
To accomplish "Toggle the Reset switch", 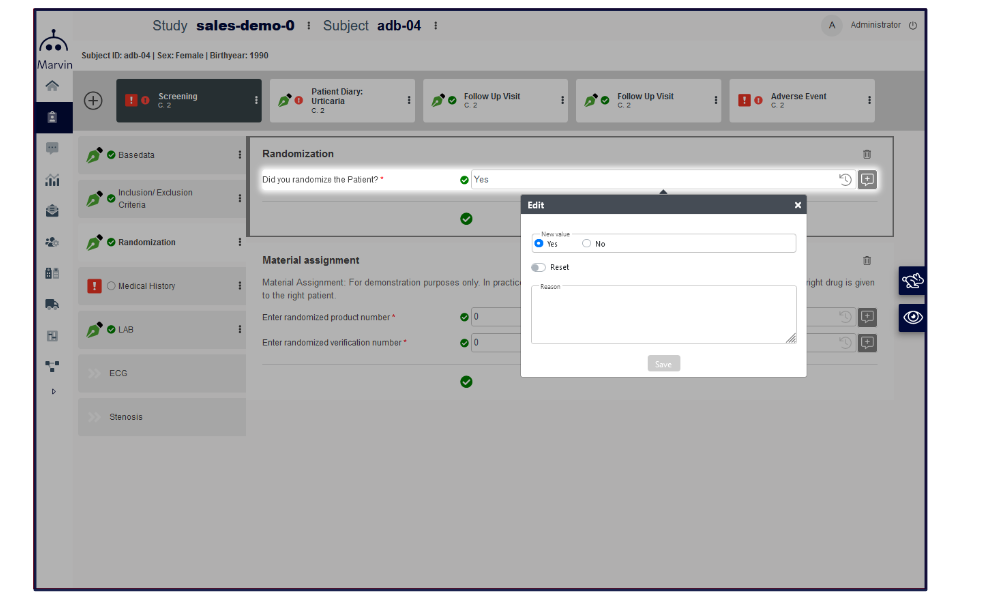I will (x=539, y=268).
